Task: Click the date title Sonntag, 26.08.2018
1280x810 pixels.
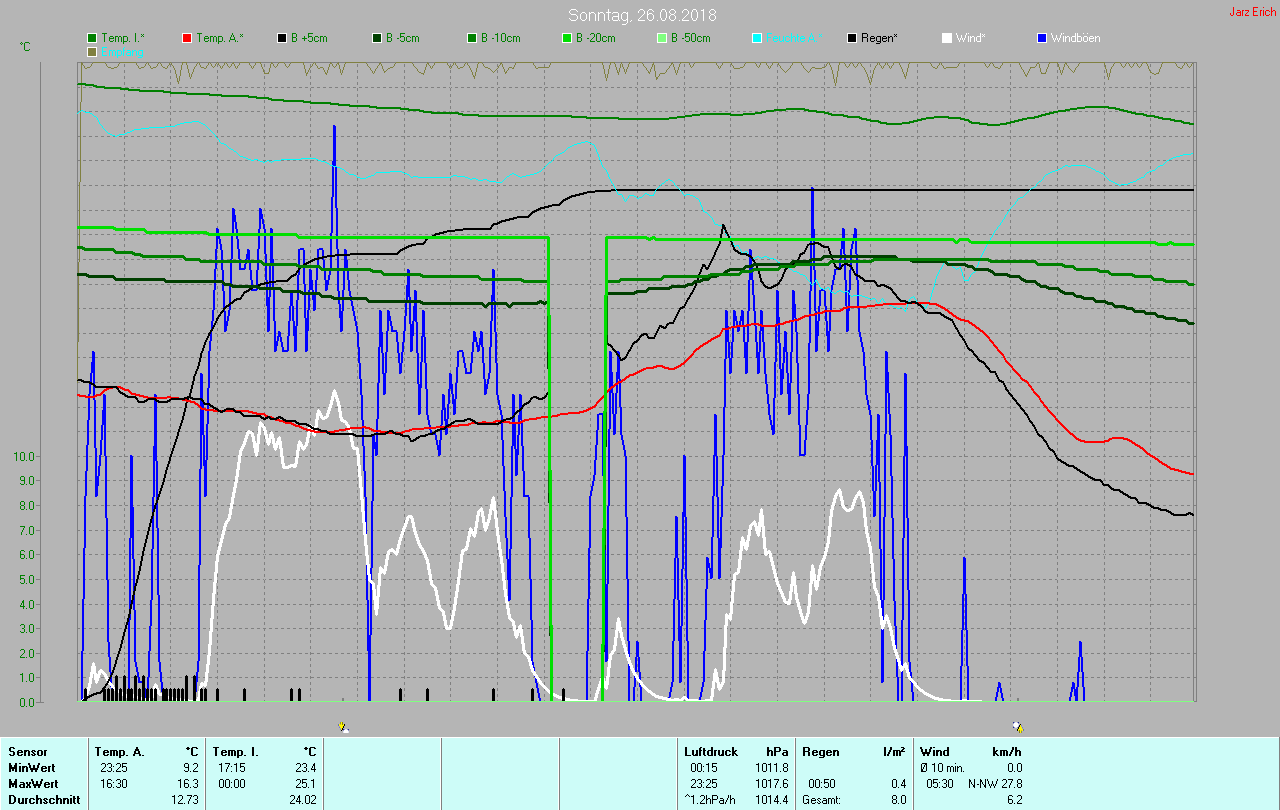Action: pyautogui.click(x=642, y=15)
